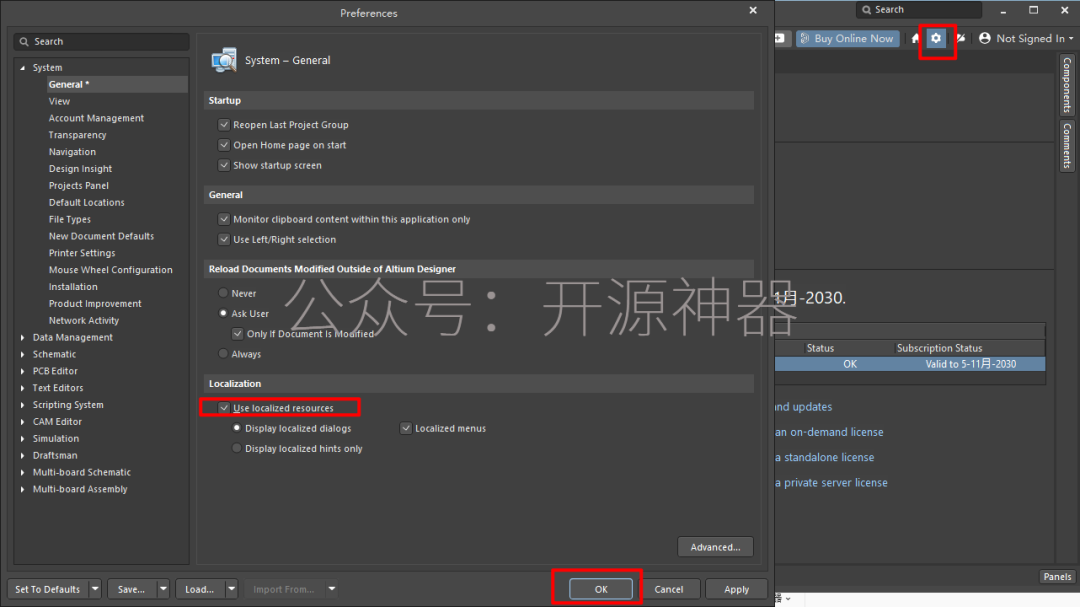This screenshot has height=607, width=1080.
Task: Open Account Management preferences
Action: [x=96, y=118]
